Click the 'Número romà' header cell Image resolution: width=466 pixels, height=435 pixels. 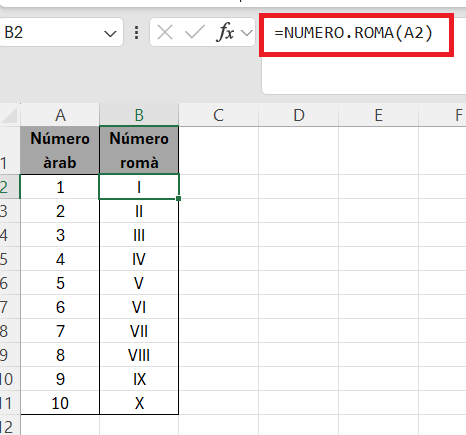click(139, 150)
